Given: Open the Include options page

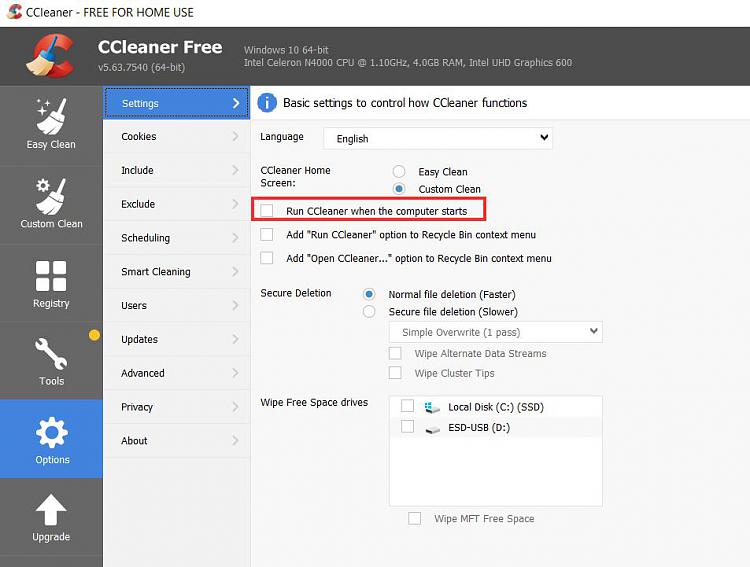Looking at the screenshot, I should [x=176, y=170].
